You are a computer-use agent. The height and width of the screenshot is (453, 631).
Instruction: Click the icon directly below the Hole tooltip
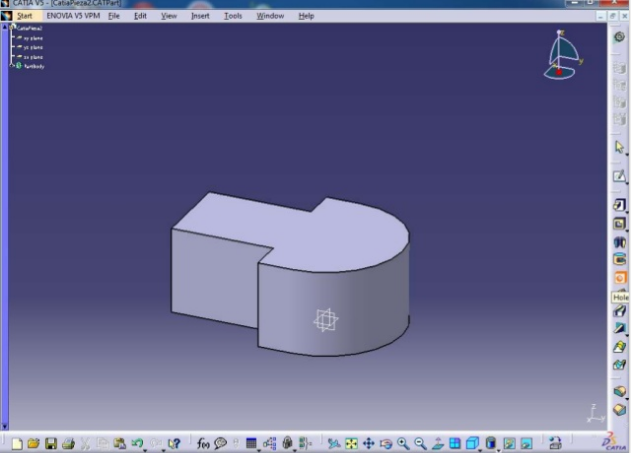point(620,311)
